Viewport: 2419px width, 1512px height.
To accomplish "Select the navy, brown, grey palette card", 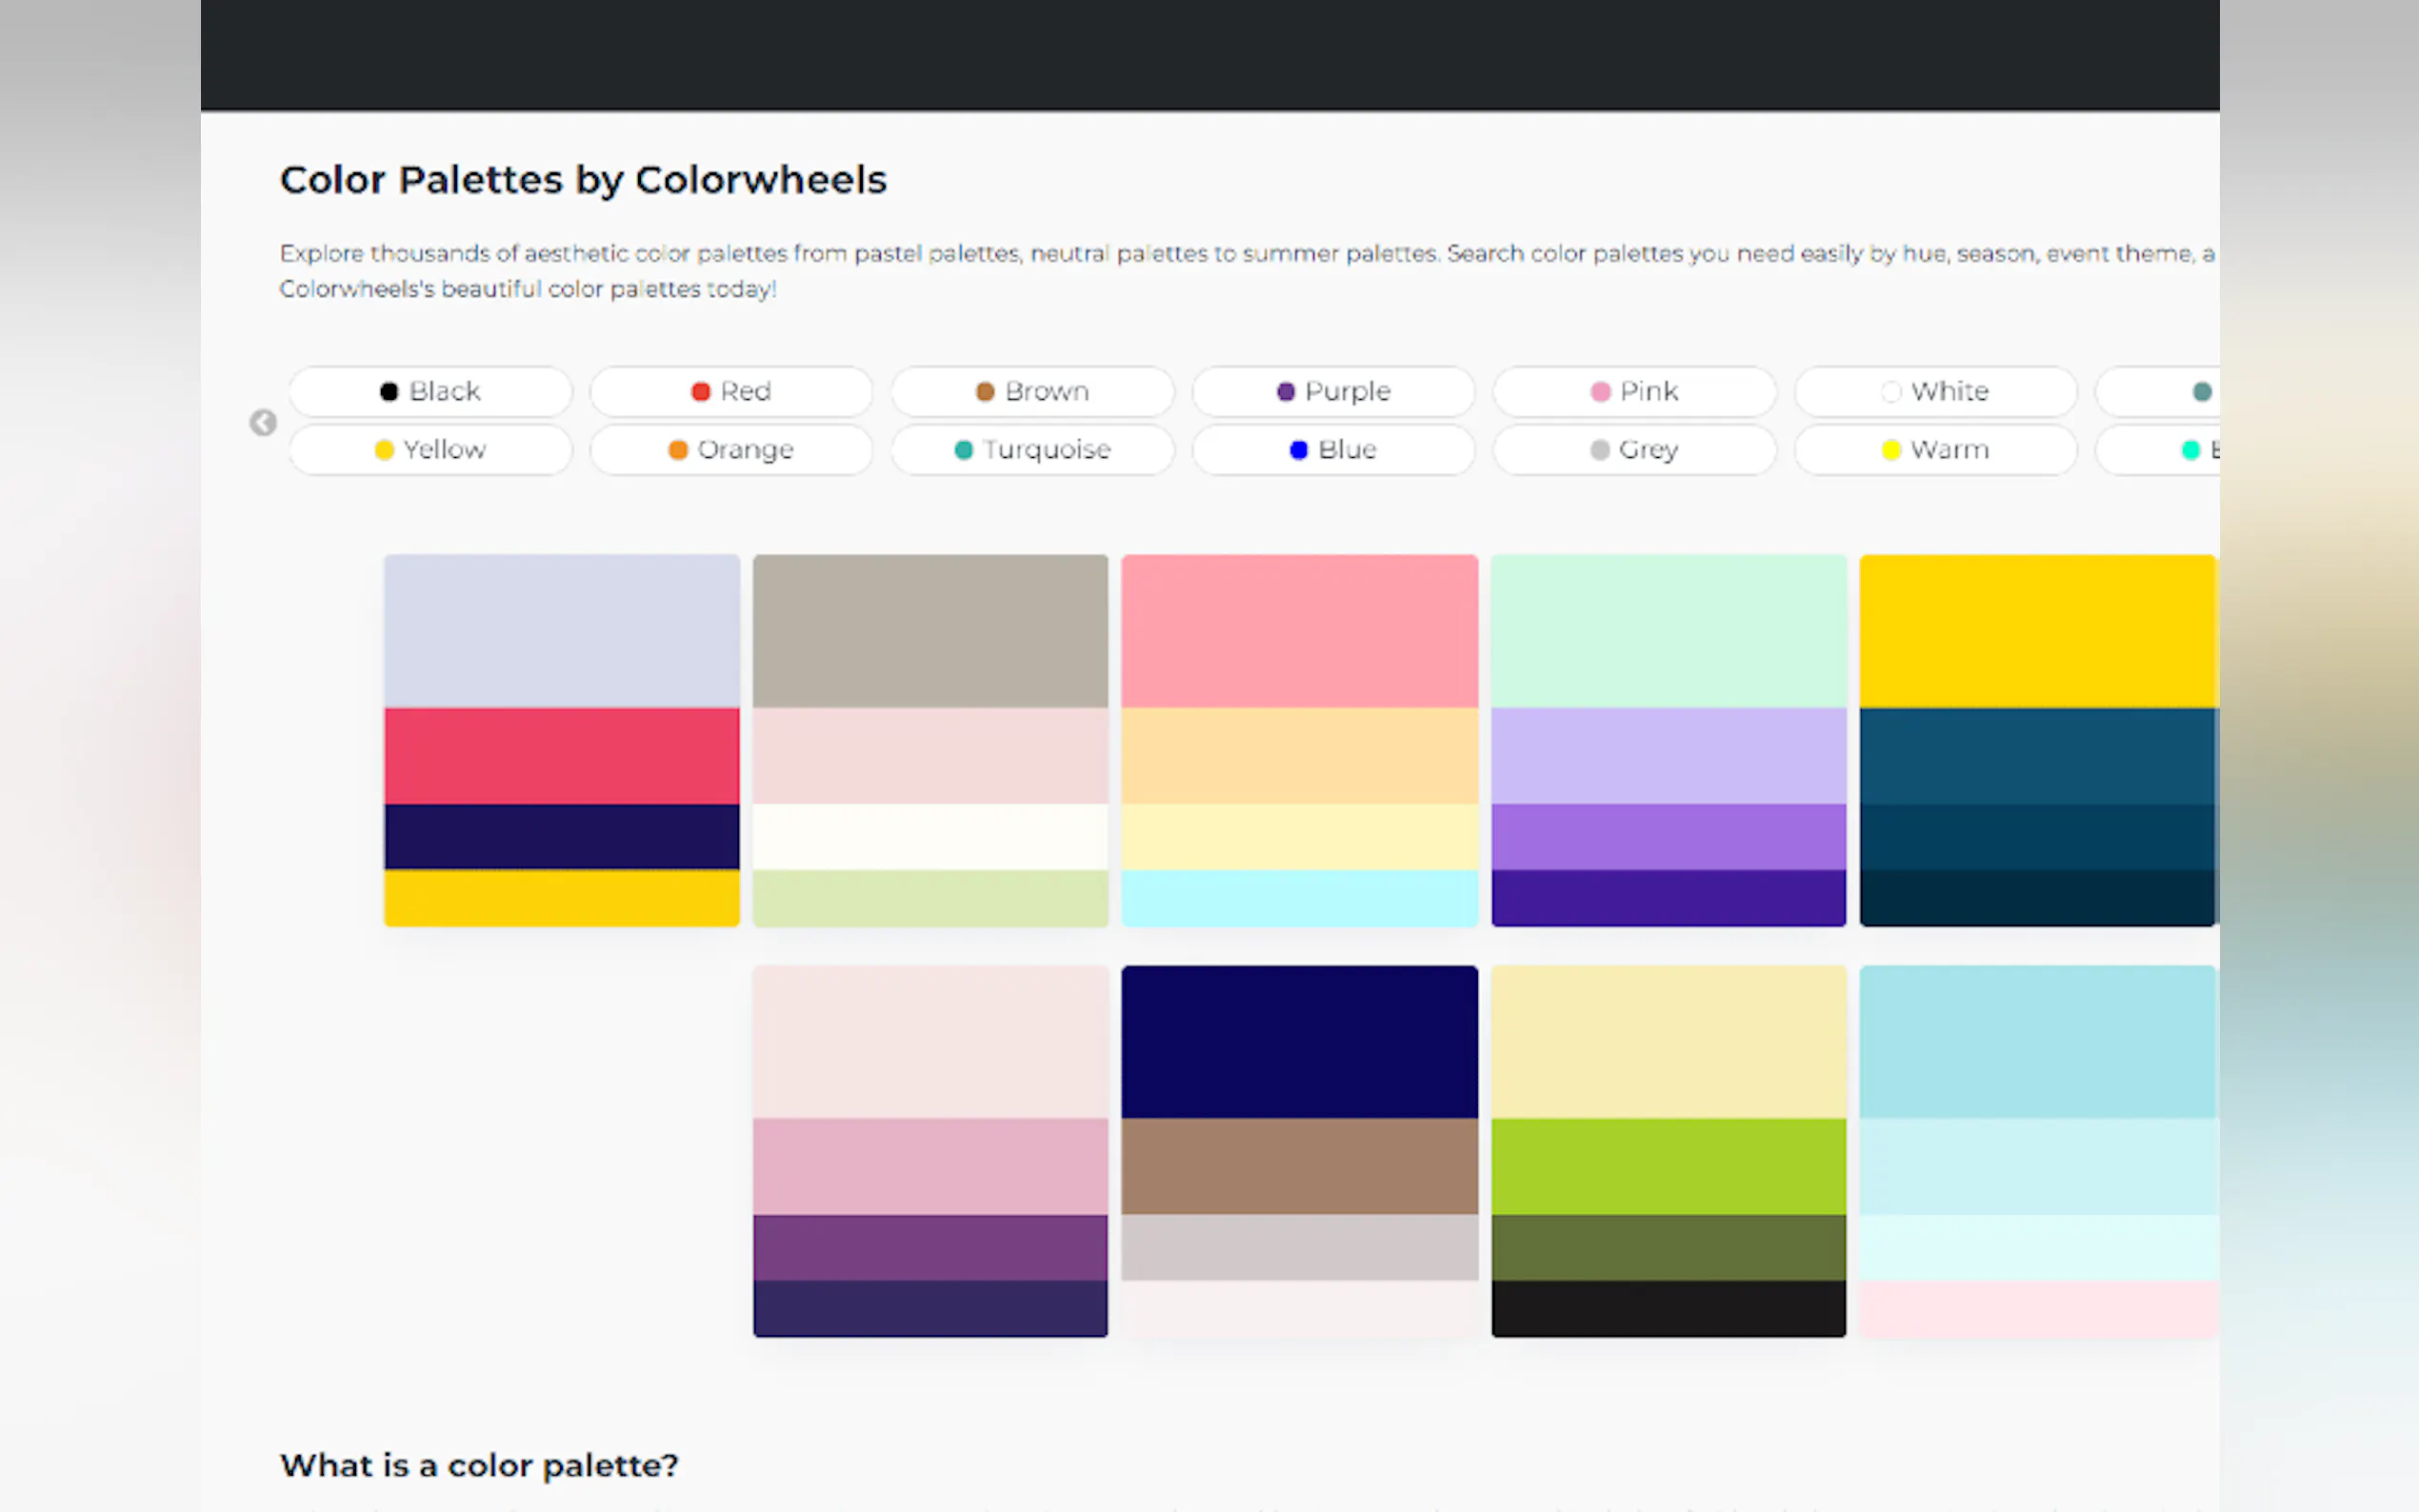I will [x=1299, y=1150].
